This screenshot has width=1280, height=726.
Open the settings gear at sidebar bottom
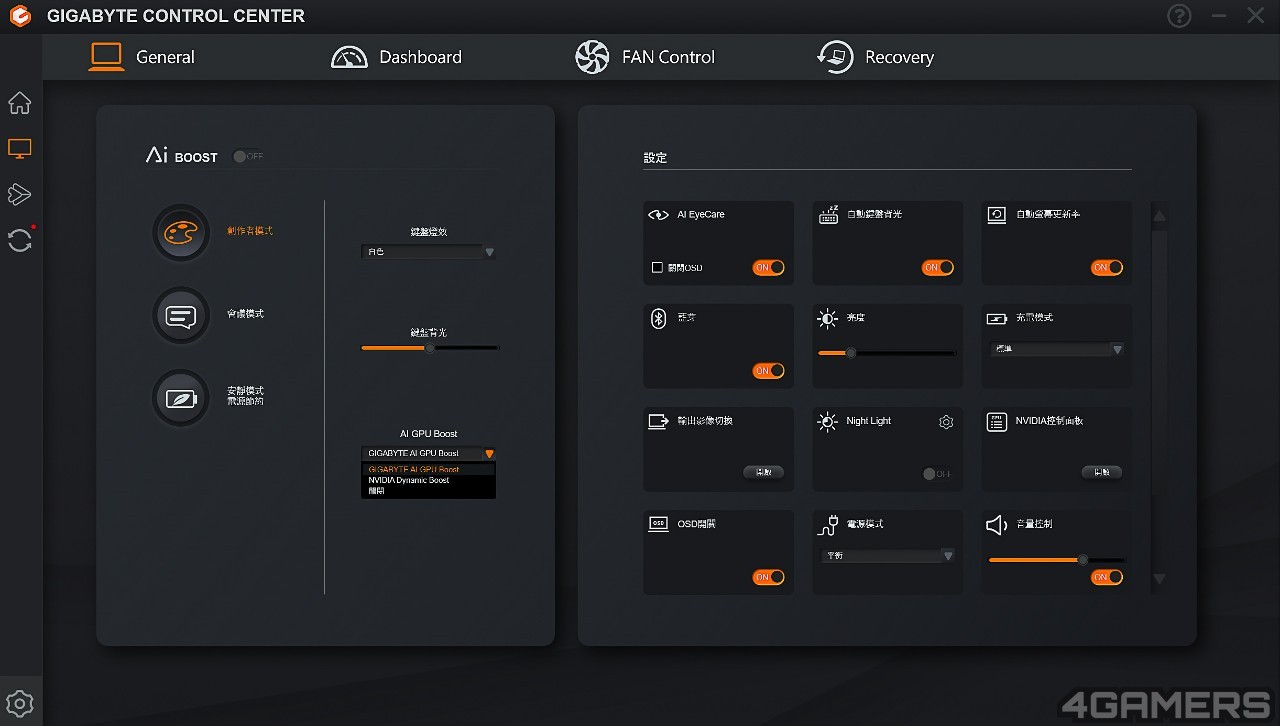(20, 704)
